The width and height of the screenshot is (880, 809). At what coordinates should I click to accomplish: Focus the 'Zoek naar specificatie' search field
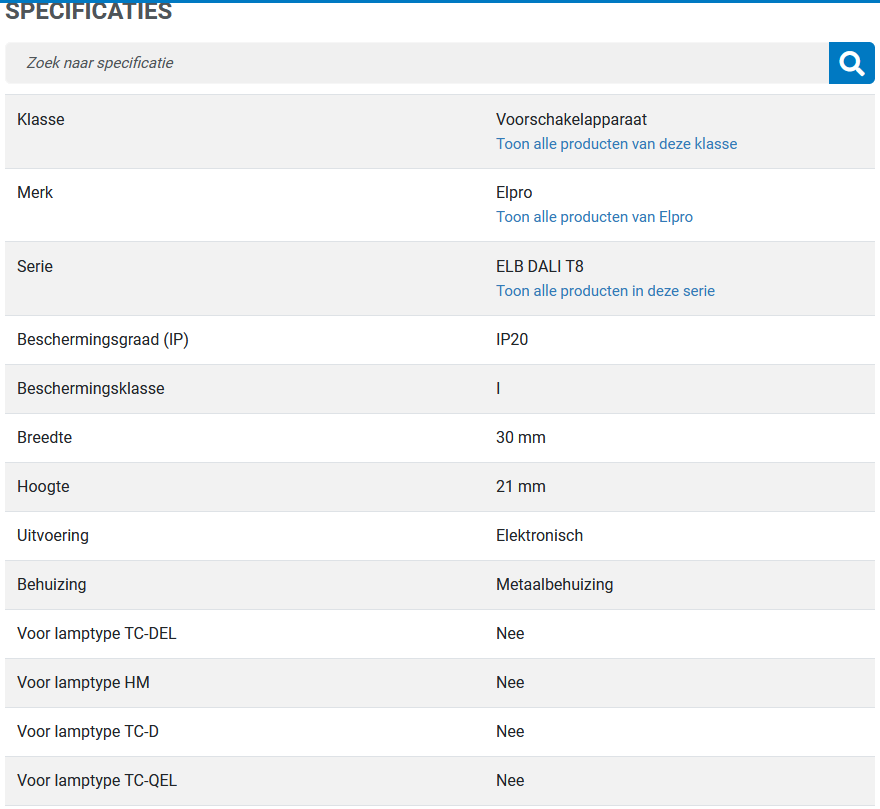[417, 63]
